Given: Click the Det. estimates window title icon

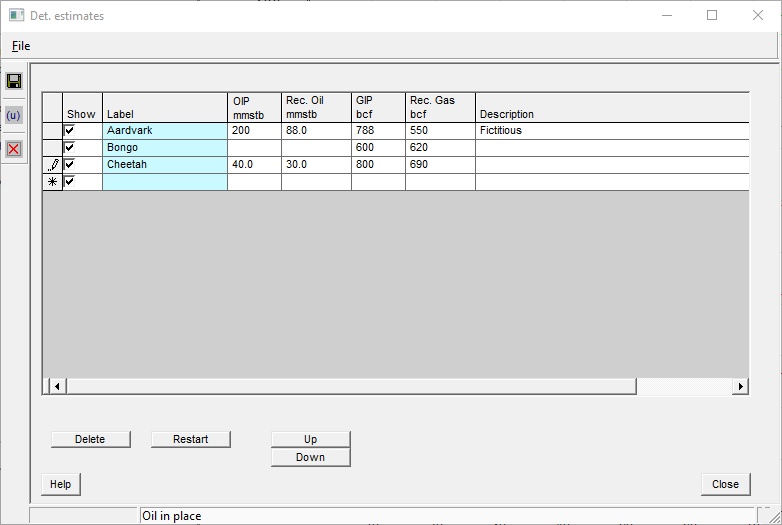Looking at the screenshot, I should (x=16, y=16).
